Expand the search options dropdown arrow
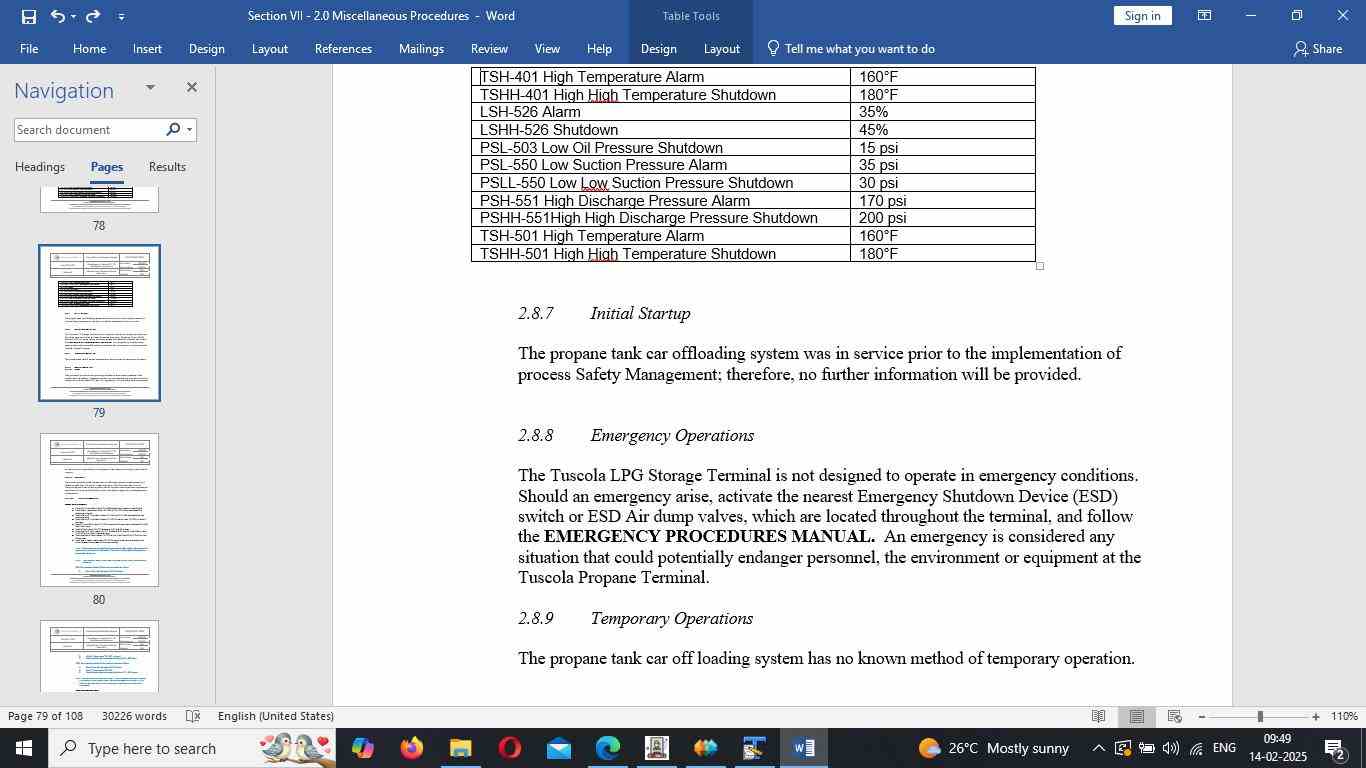Viewport: 1366px width, 768px height. [x=189, y=129]
